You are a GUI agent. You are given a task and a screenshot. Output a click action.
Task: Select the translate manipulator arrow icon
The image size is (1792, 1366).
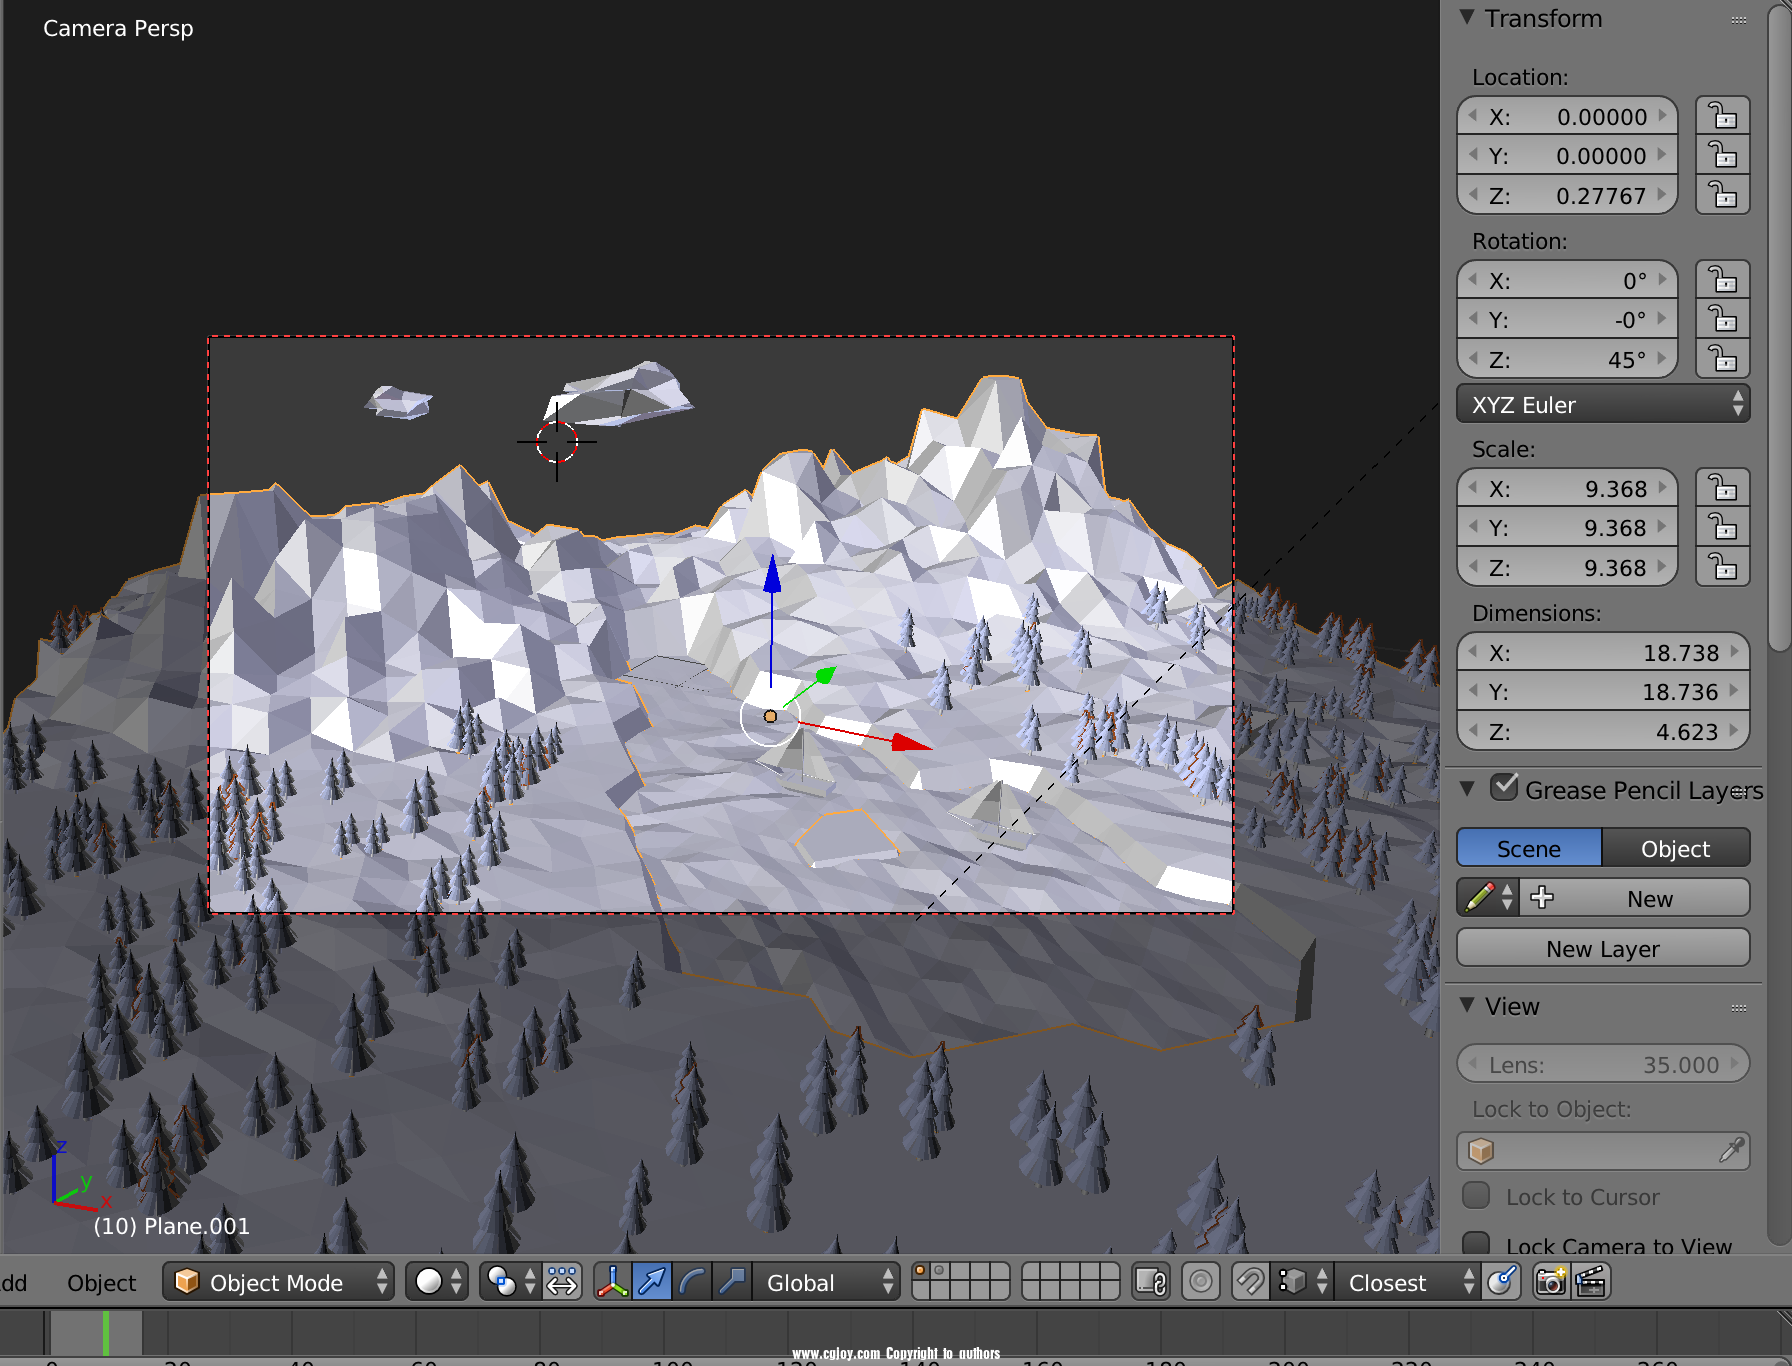(x=652, y=1282)
